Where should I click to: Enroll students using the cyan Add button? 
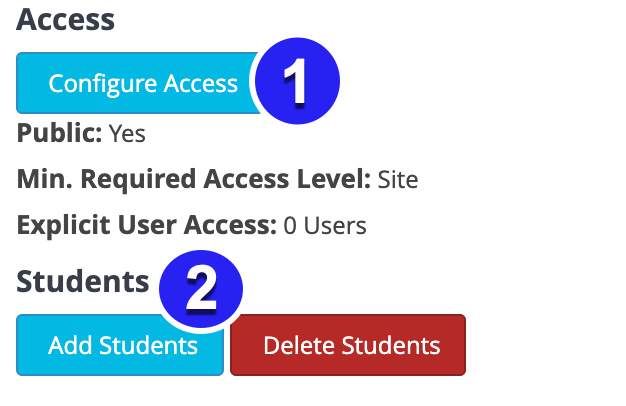(120, 345)
